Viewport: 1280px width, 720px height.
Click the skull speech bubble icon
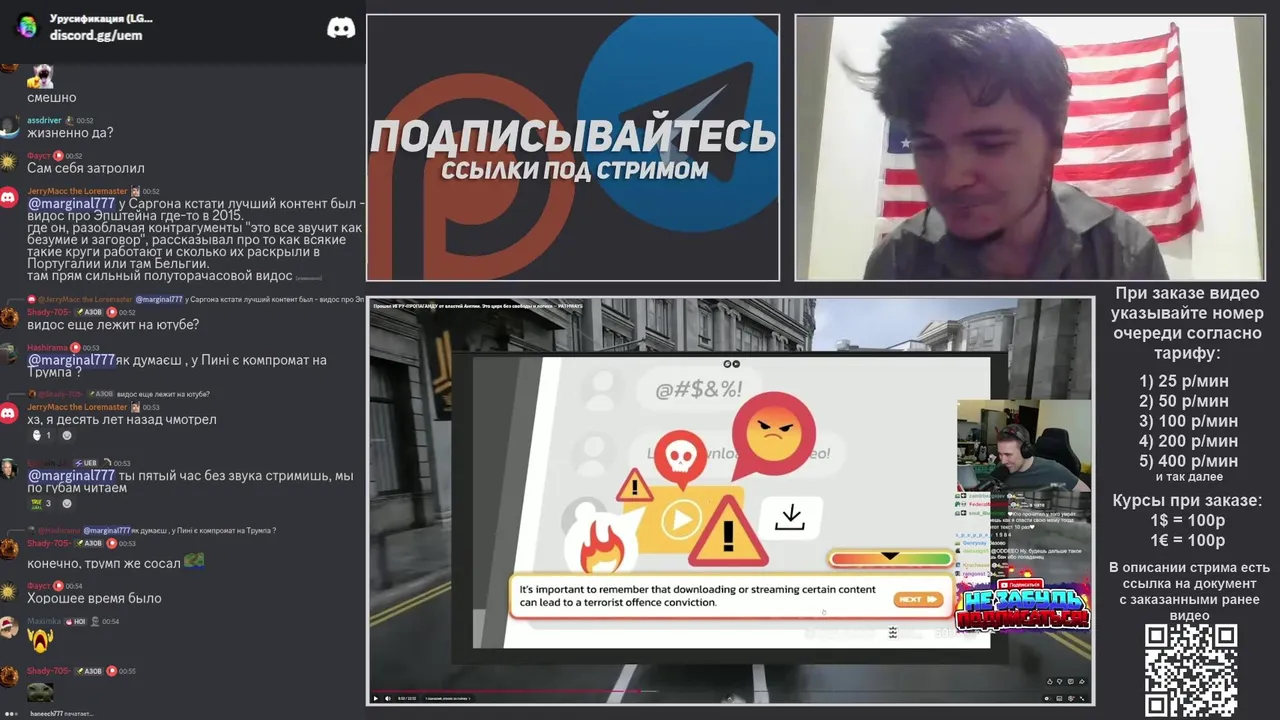680,459
